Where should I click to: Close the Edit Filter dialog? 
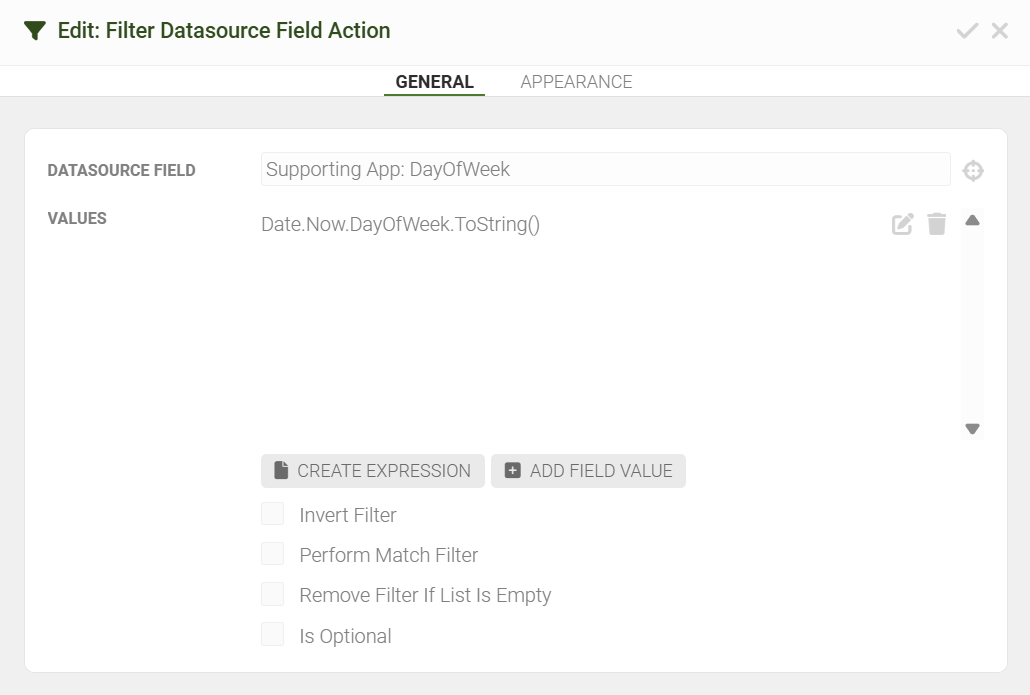click(x=999, y=31)
